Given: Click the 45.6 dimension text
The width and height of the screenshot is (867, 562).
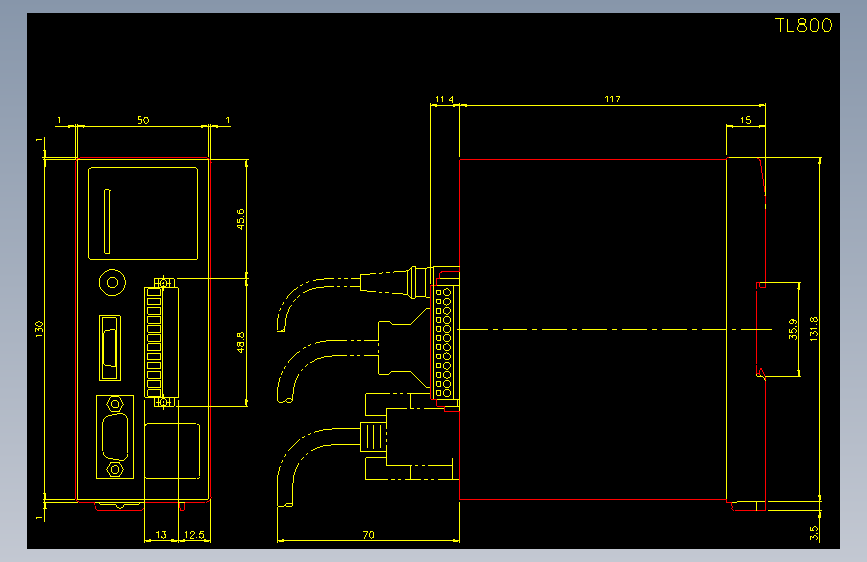Looking at the screenshot, I should tap(241, 219).
